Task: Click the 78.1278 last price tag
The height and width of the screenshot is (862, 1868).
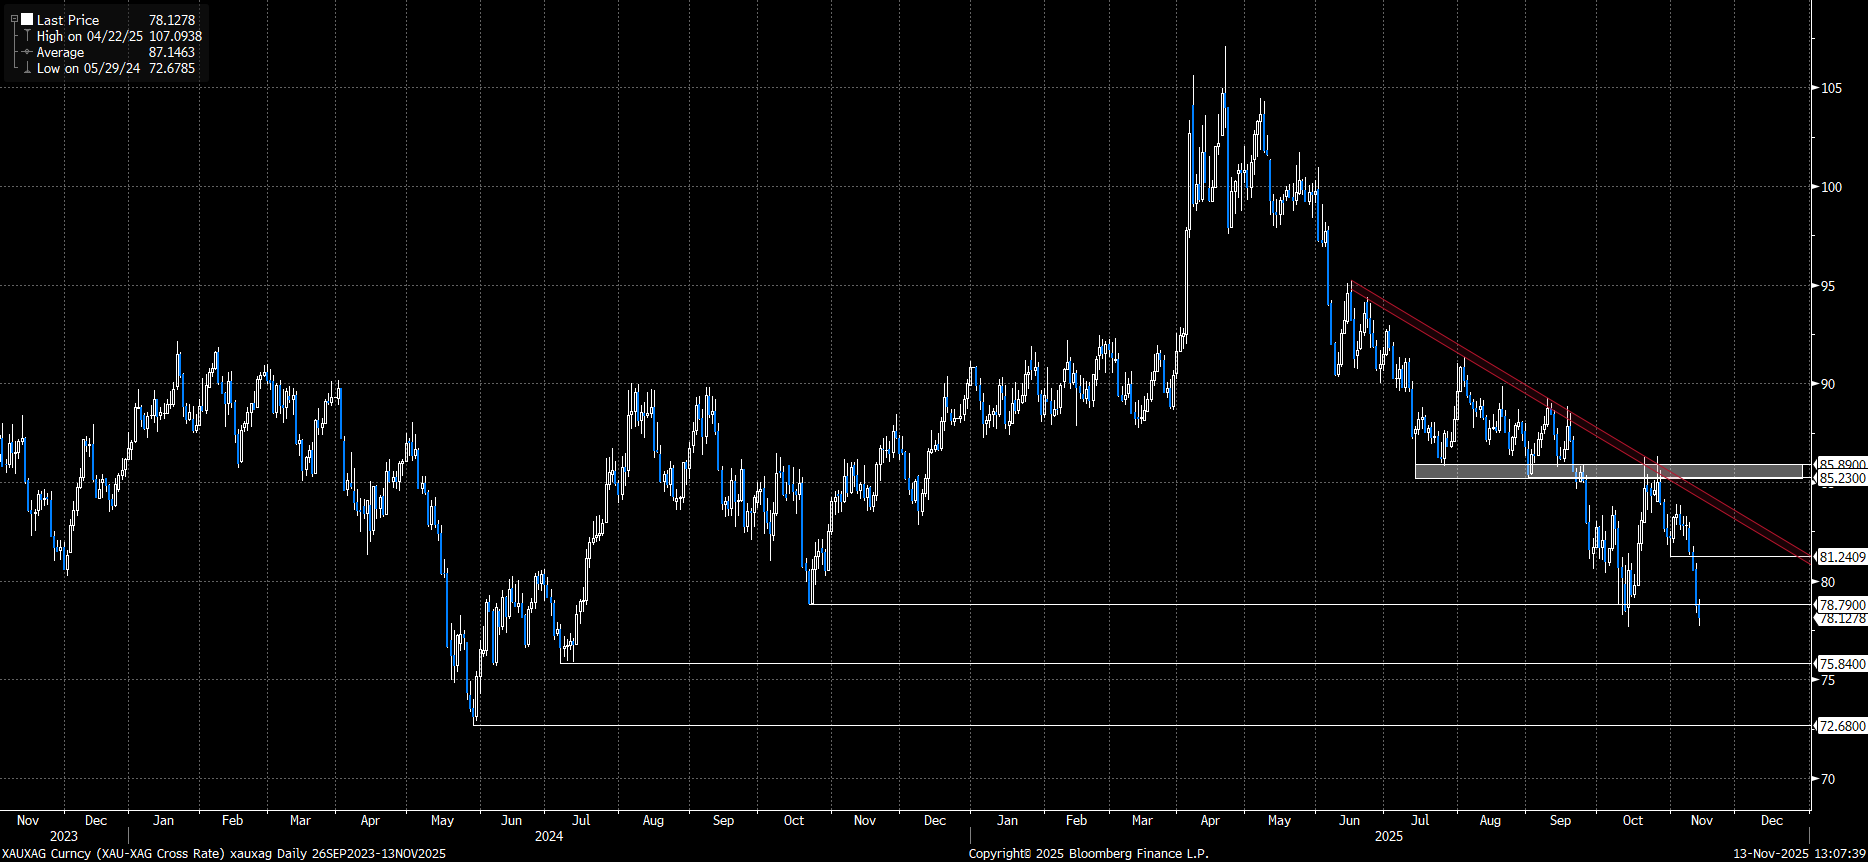Action: click(1841, 620)
